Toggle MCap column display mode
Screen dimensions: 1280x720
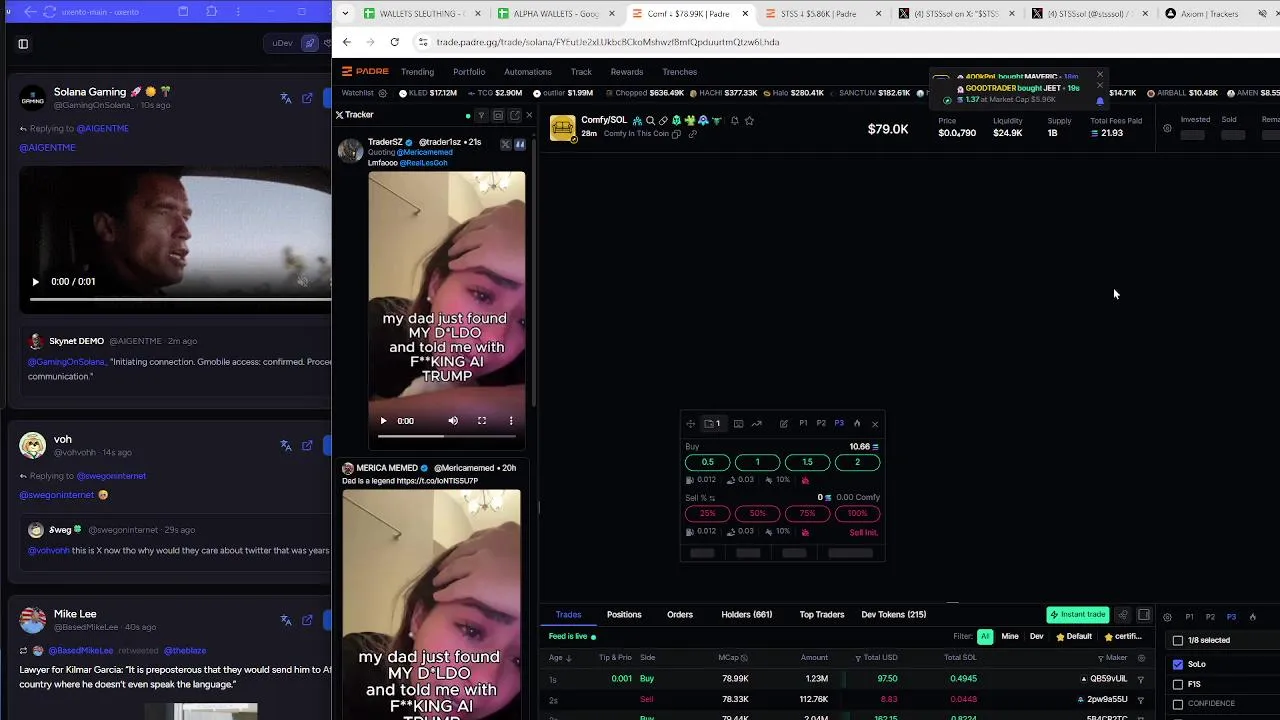(x=744, y=657)
